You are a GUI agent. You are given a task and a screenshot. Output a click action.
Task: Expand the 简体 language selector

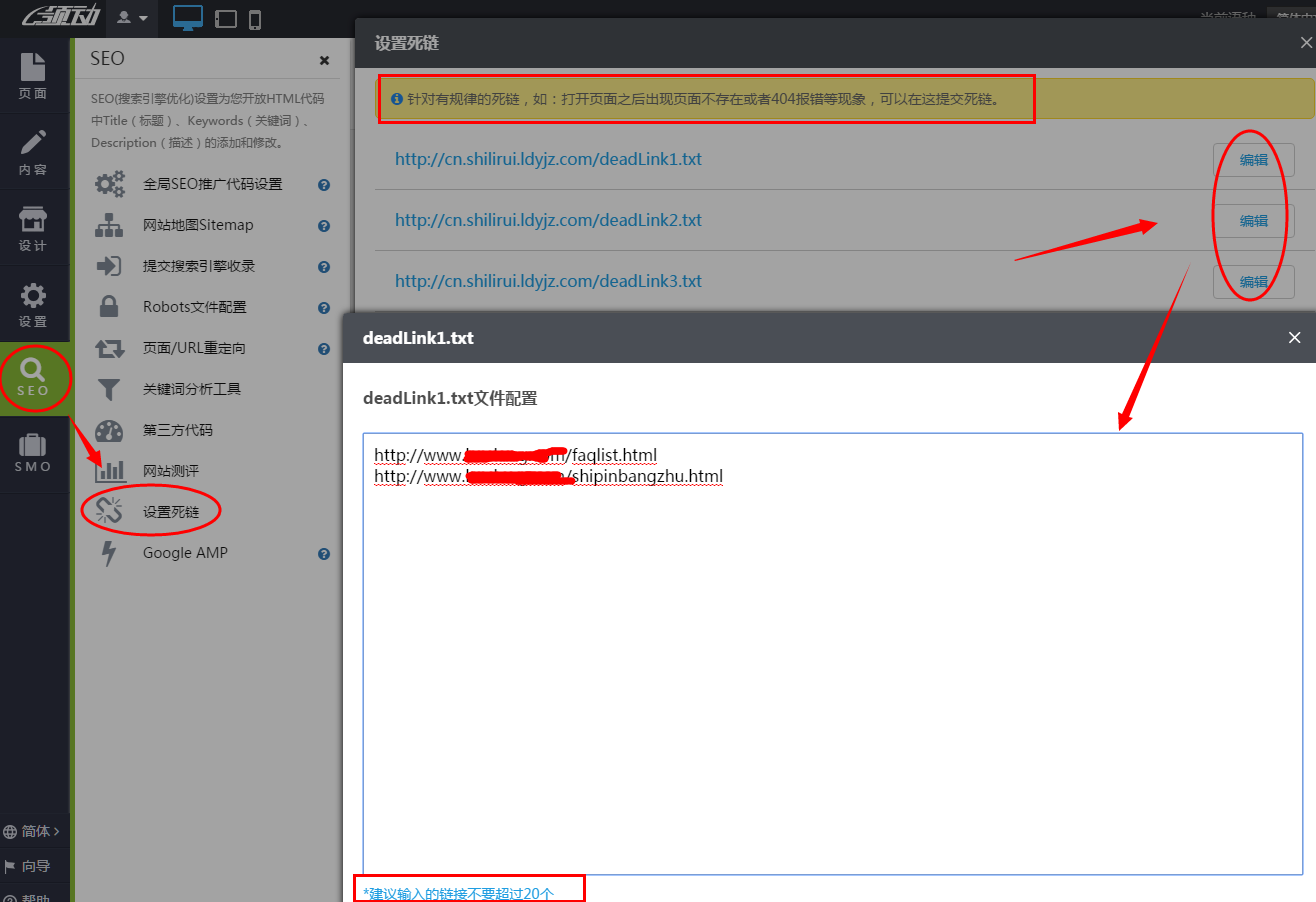click(x=34, y=831)
